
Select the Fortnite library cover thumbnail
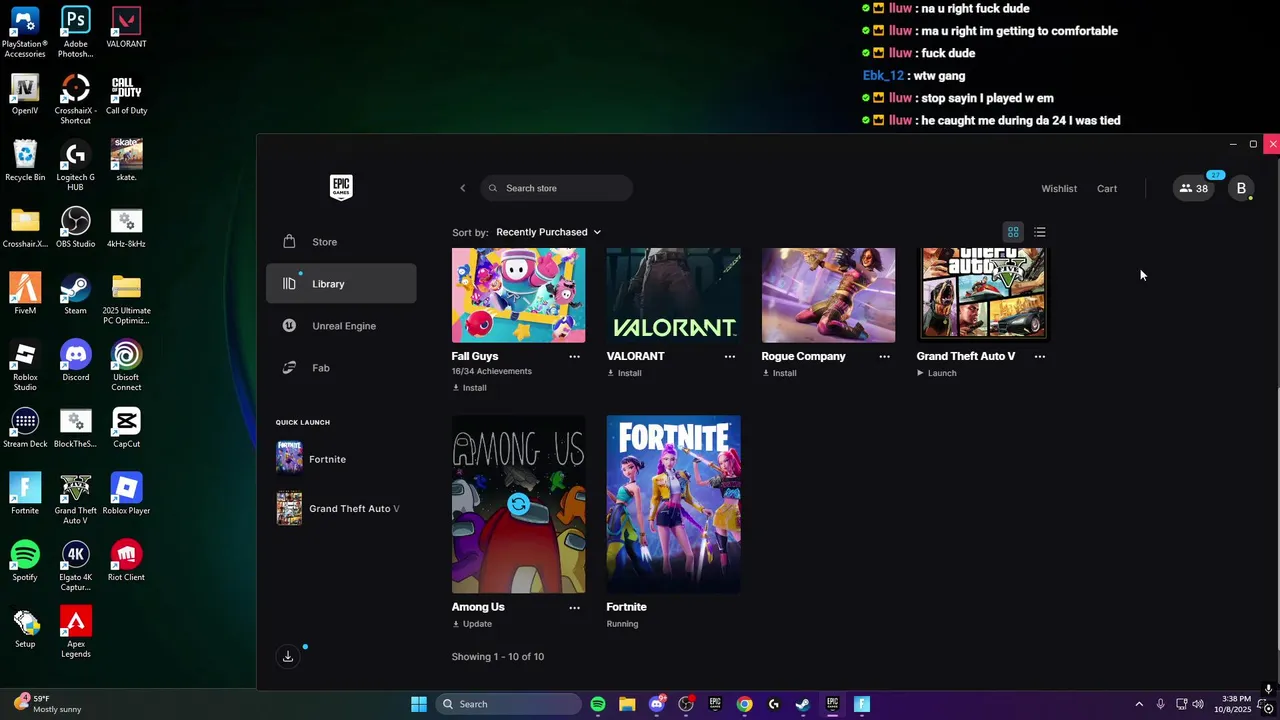coord(673,504)
